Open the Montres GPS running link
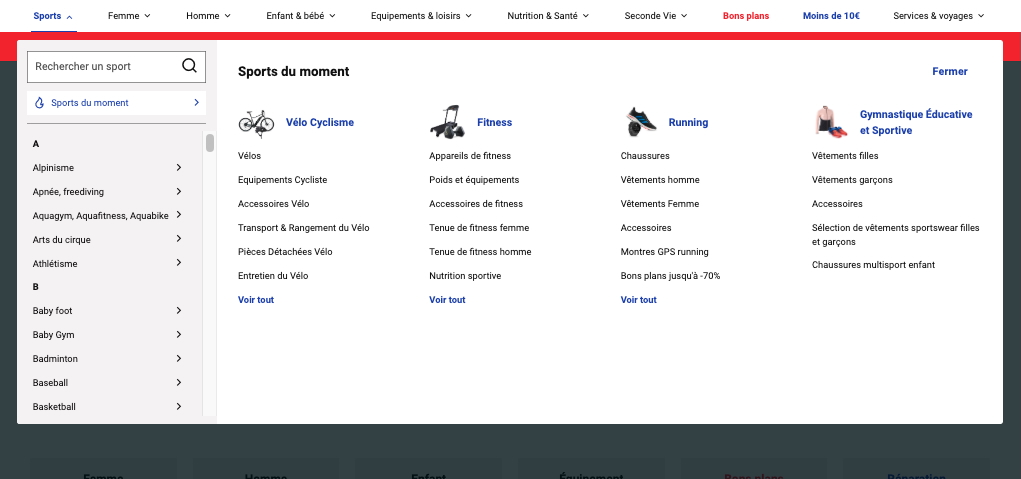Viewport: 1021px width, 479px height. click(x=664, y=252)
